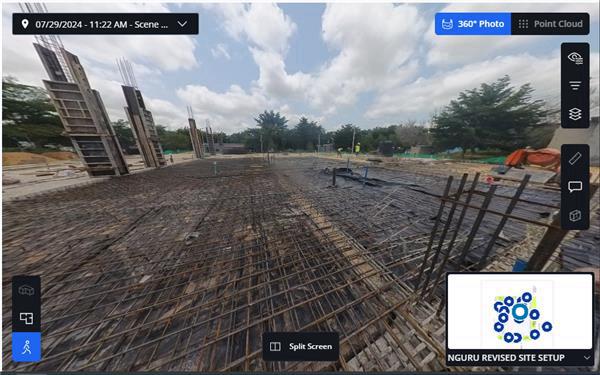
Task: Switch to Point Cloud view
Action: click(550, 24)
